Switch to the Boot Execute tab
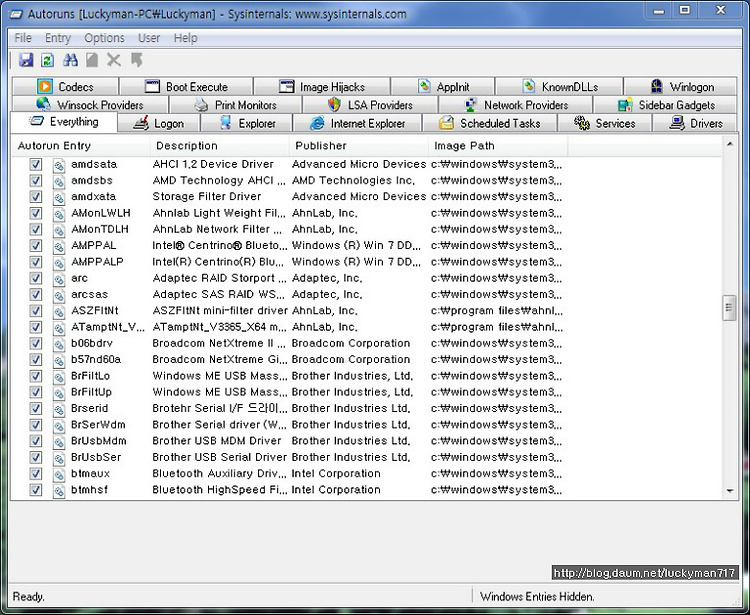 pyautogui.click(x=186, y=87)
